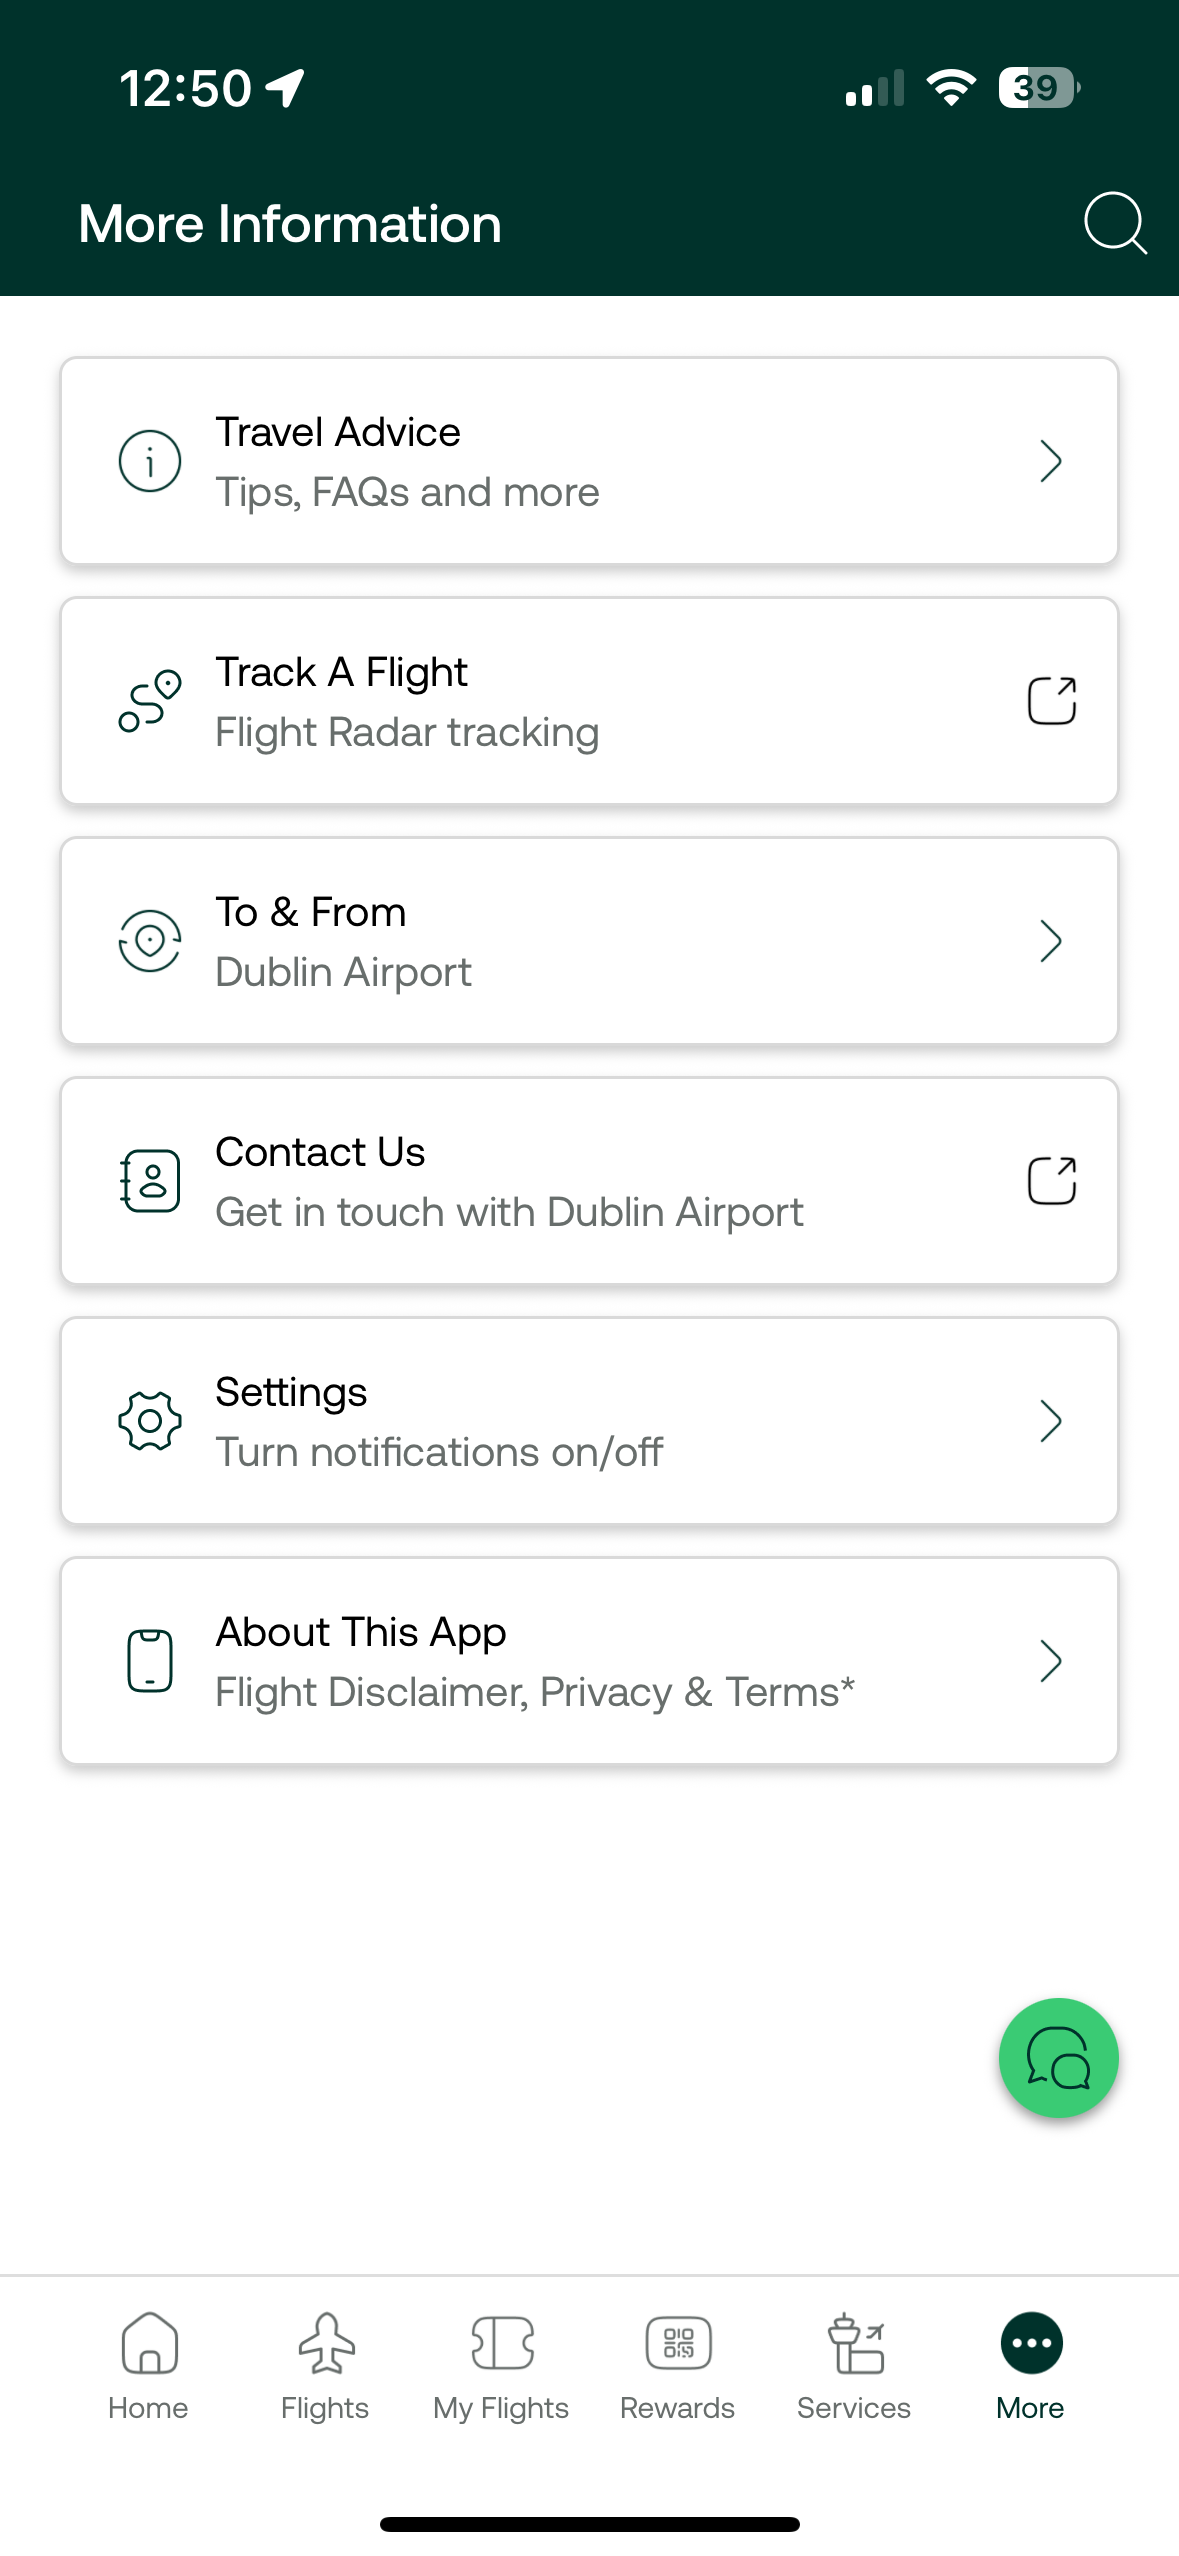
Task: Expand Travel Advice with its chevron
Action: 1050,461
